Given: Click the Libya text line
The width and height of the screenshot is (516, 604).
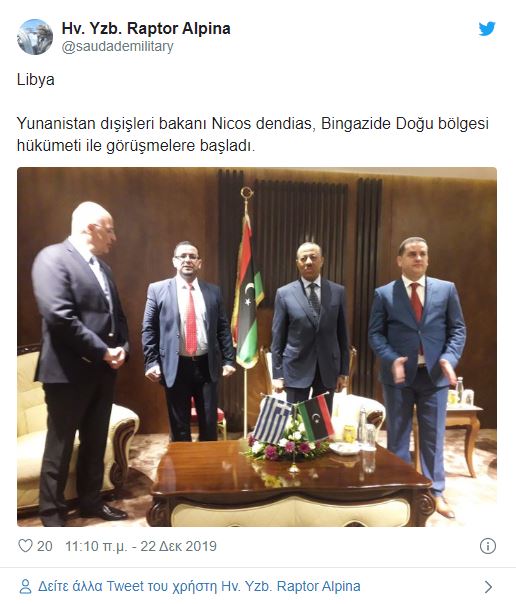Looking at the screenshot, I should (x=35, y=80).
